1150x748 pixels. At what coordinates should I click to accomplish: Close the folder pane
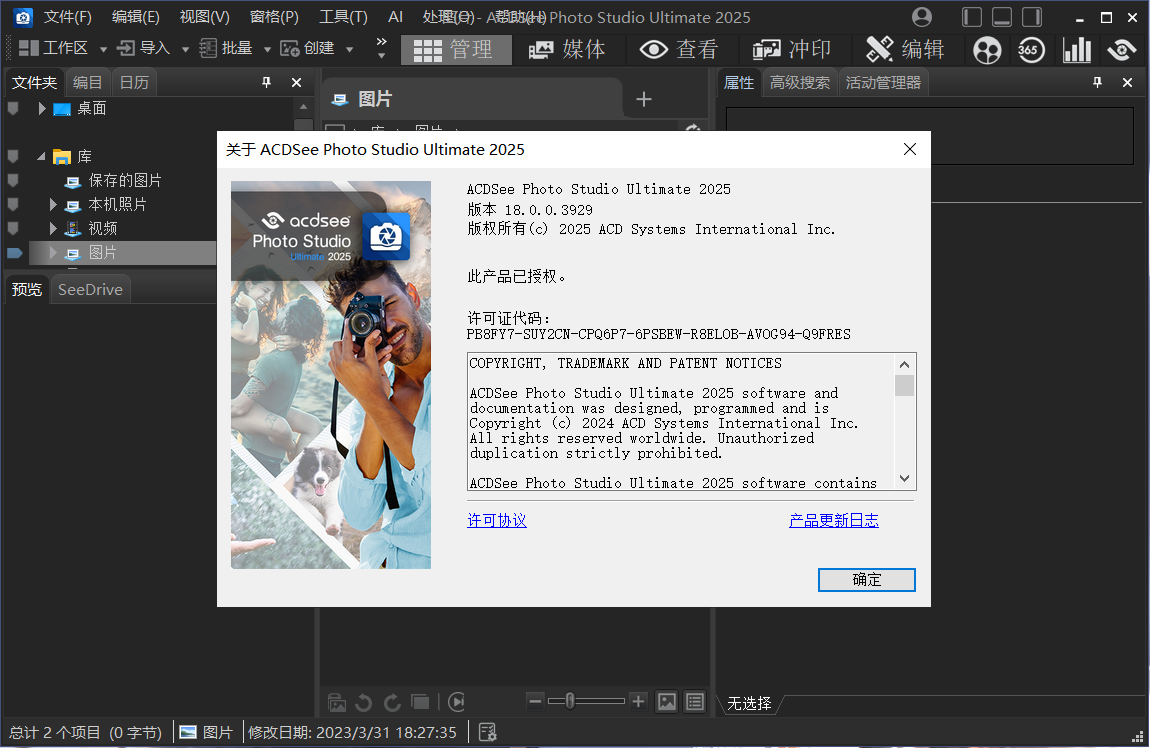[296, 83]
